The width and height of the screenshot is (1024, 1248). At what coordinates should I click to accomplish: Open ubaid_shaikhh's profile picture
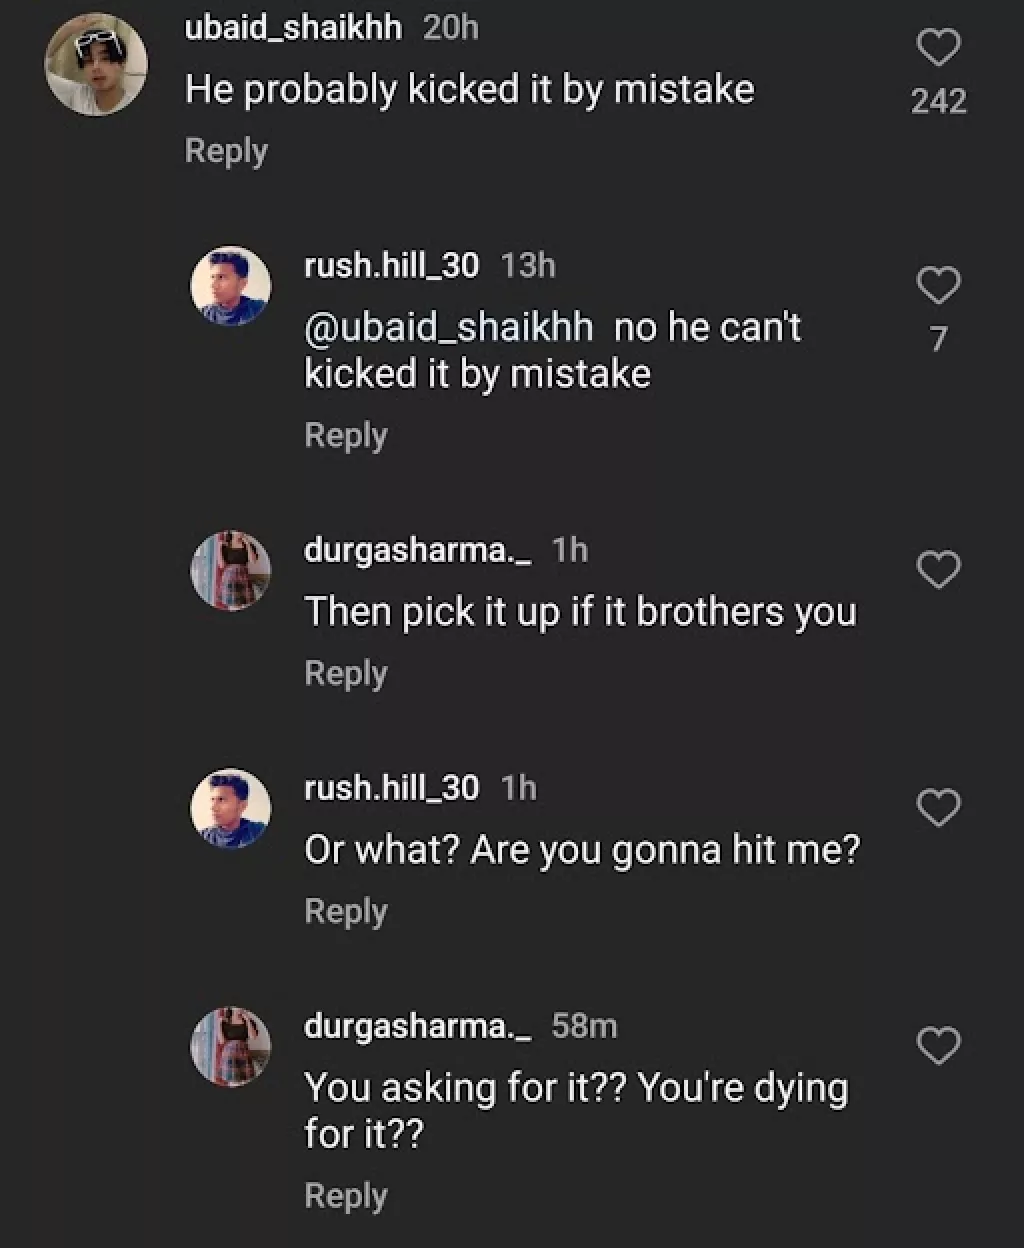point(96,64)
